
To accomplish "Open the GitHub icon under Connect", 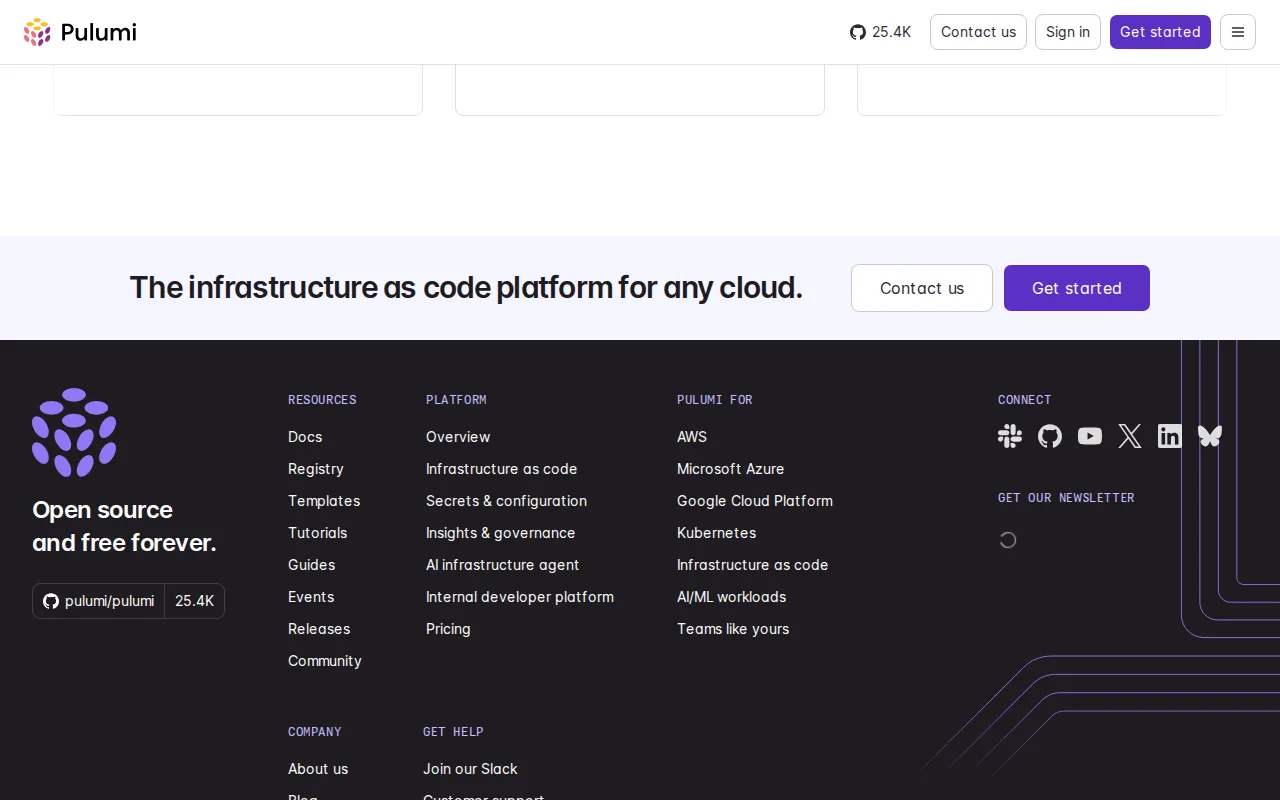I will tap(1050, 436).
